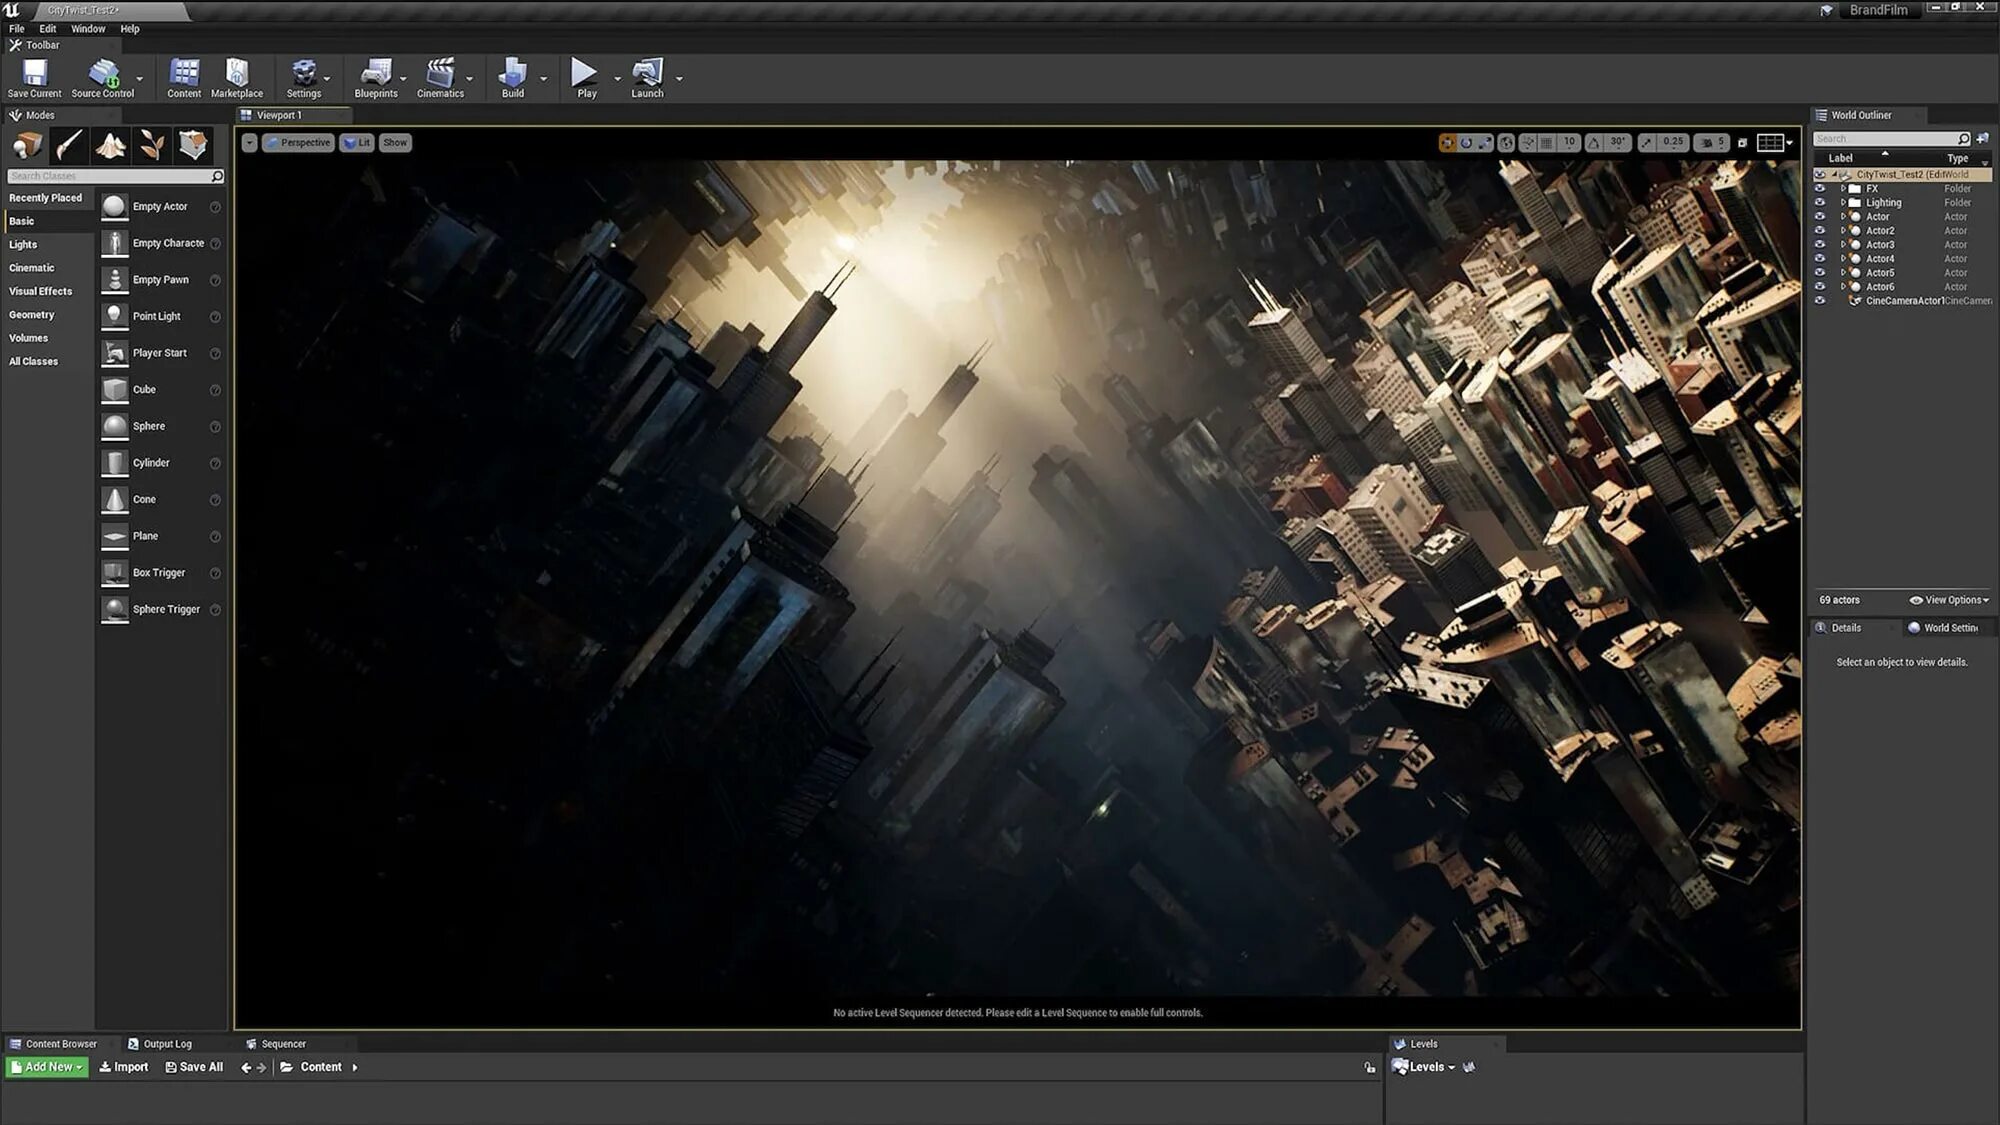Open the Lit view mode dropdown
2000x1125 pixels.
tap(357, 143)
